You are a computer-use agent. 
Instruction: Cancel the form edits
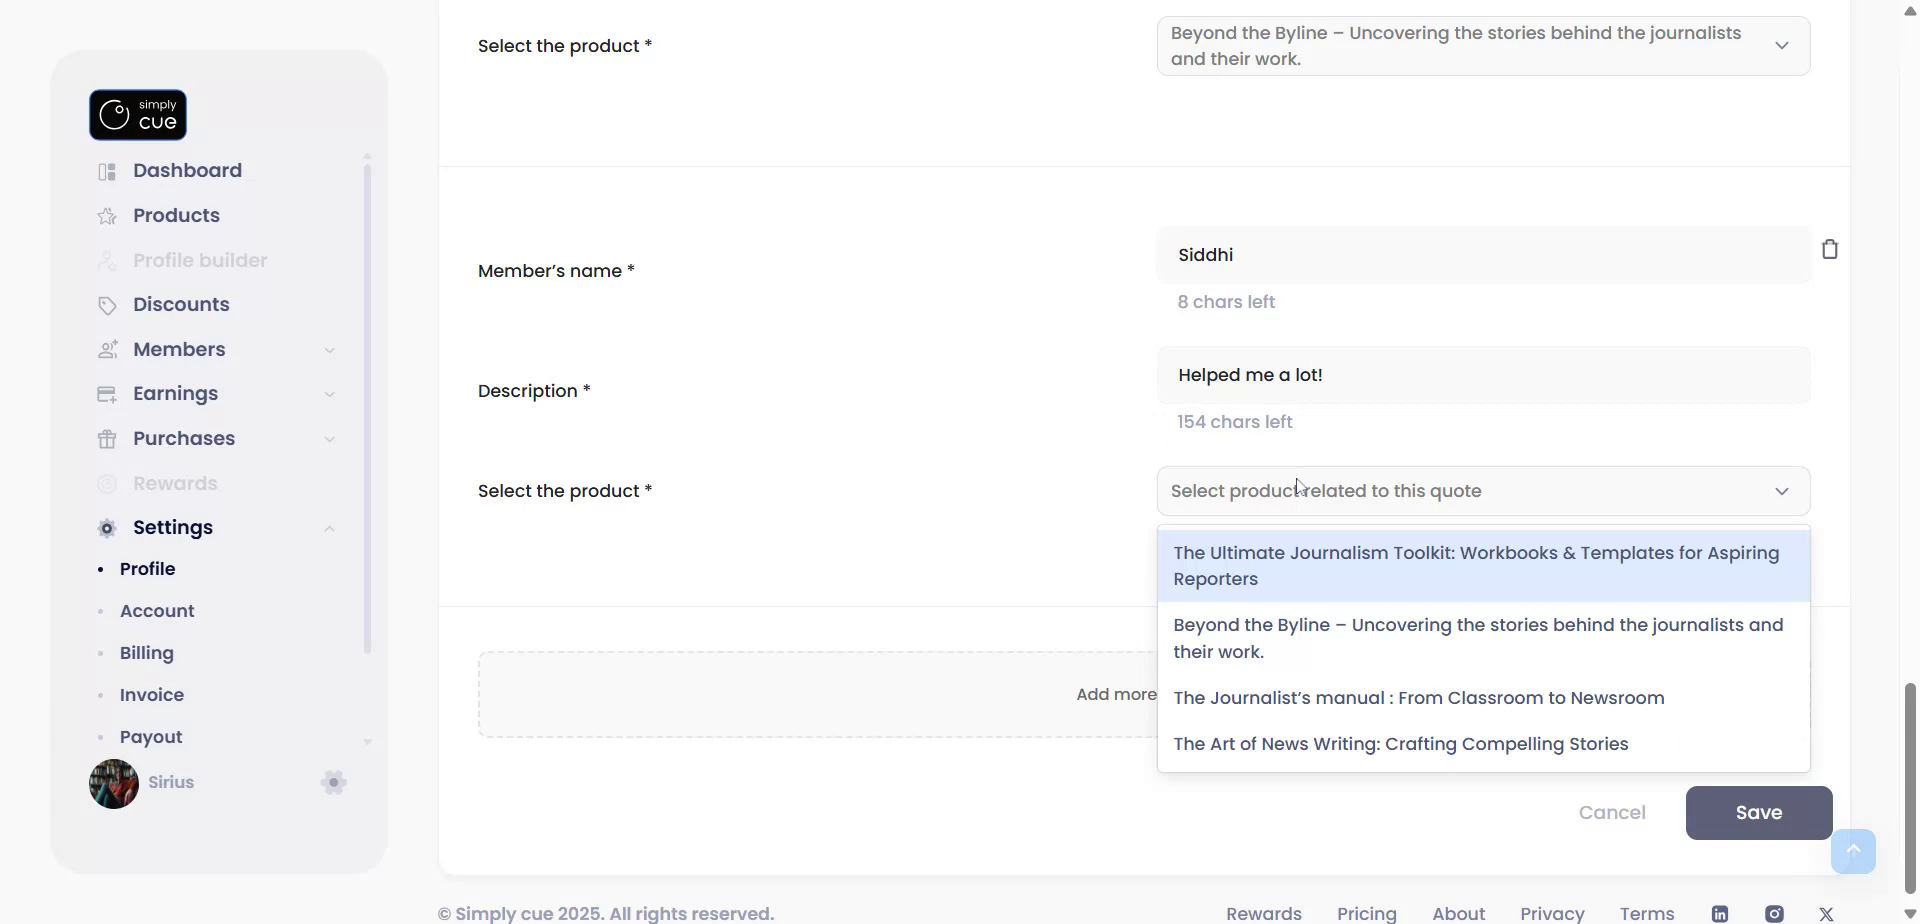[x=1611, y=813]
